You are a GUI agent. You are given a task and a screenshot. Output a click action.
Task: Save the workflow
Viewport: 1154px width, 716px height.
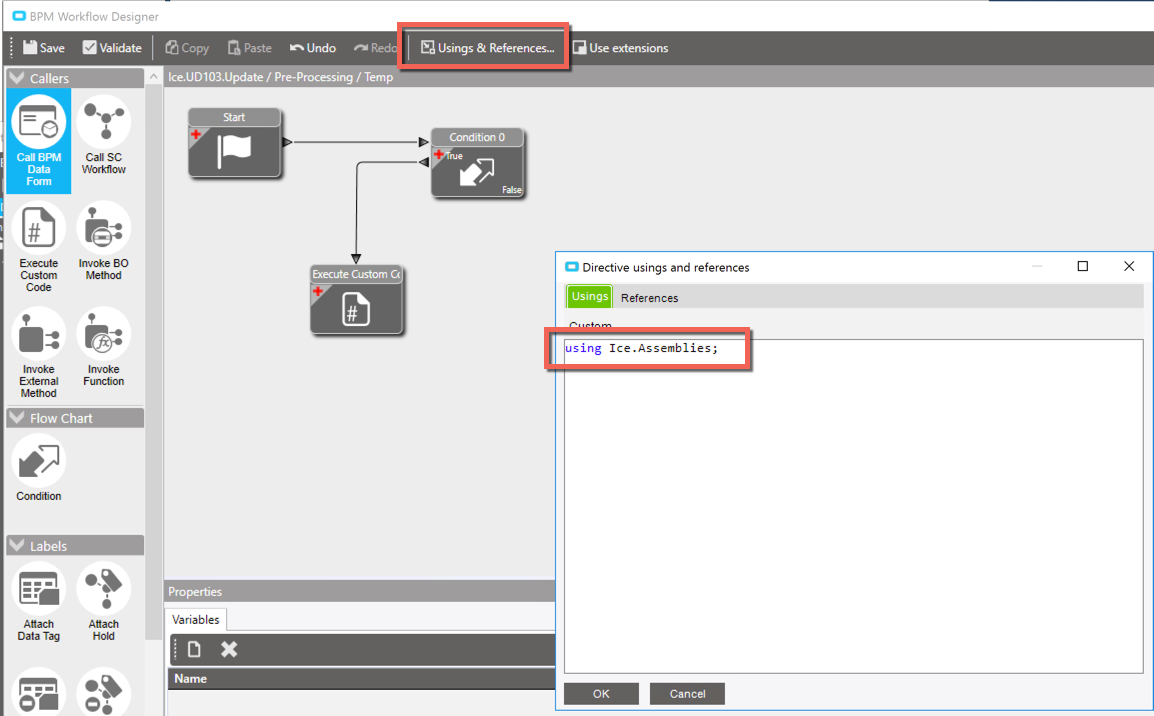(x=43, y=47)
